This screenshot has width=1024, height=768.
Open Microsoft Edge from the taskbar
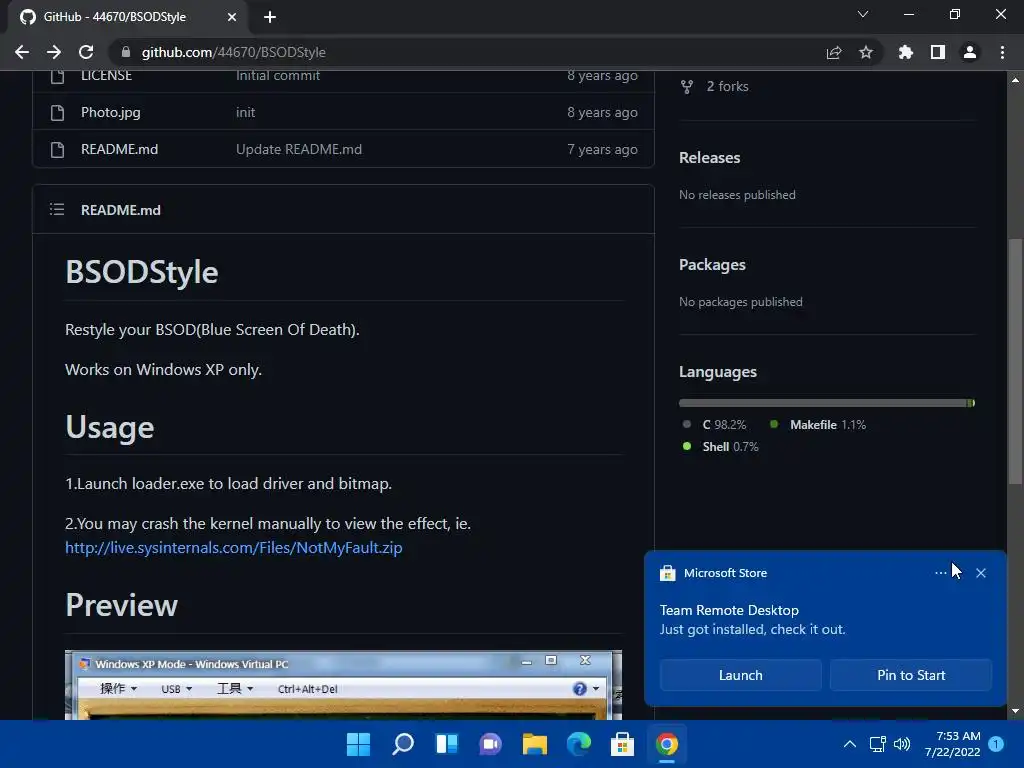click(x=579, y=744)
